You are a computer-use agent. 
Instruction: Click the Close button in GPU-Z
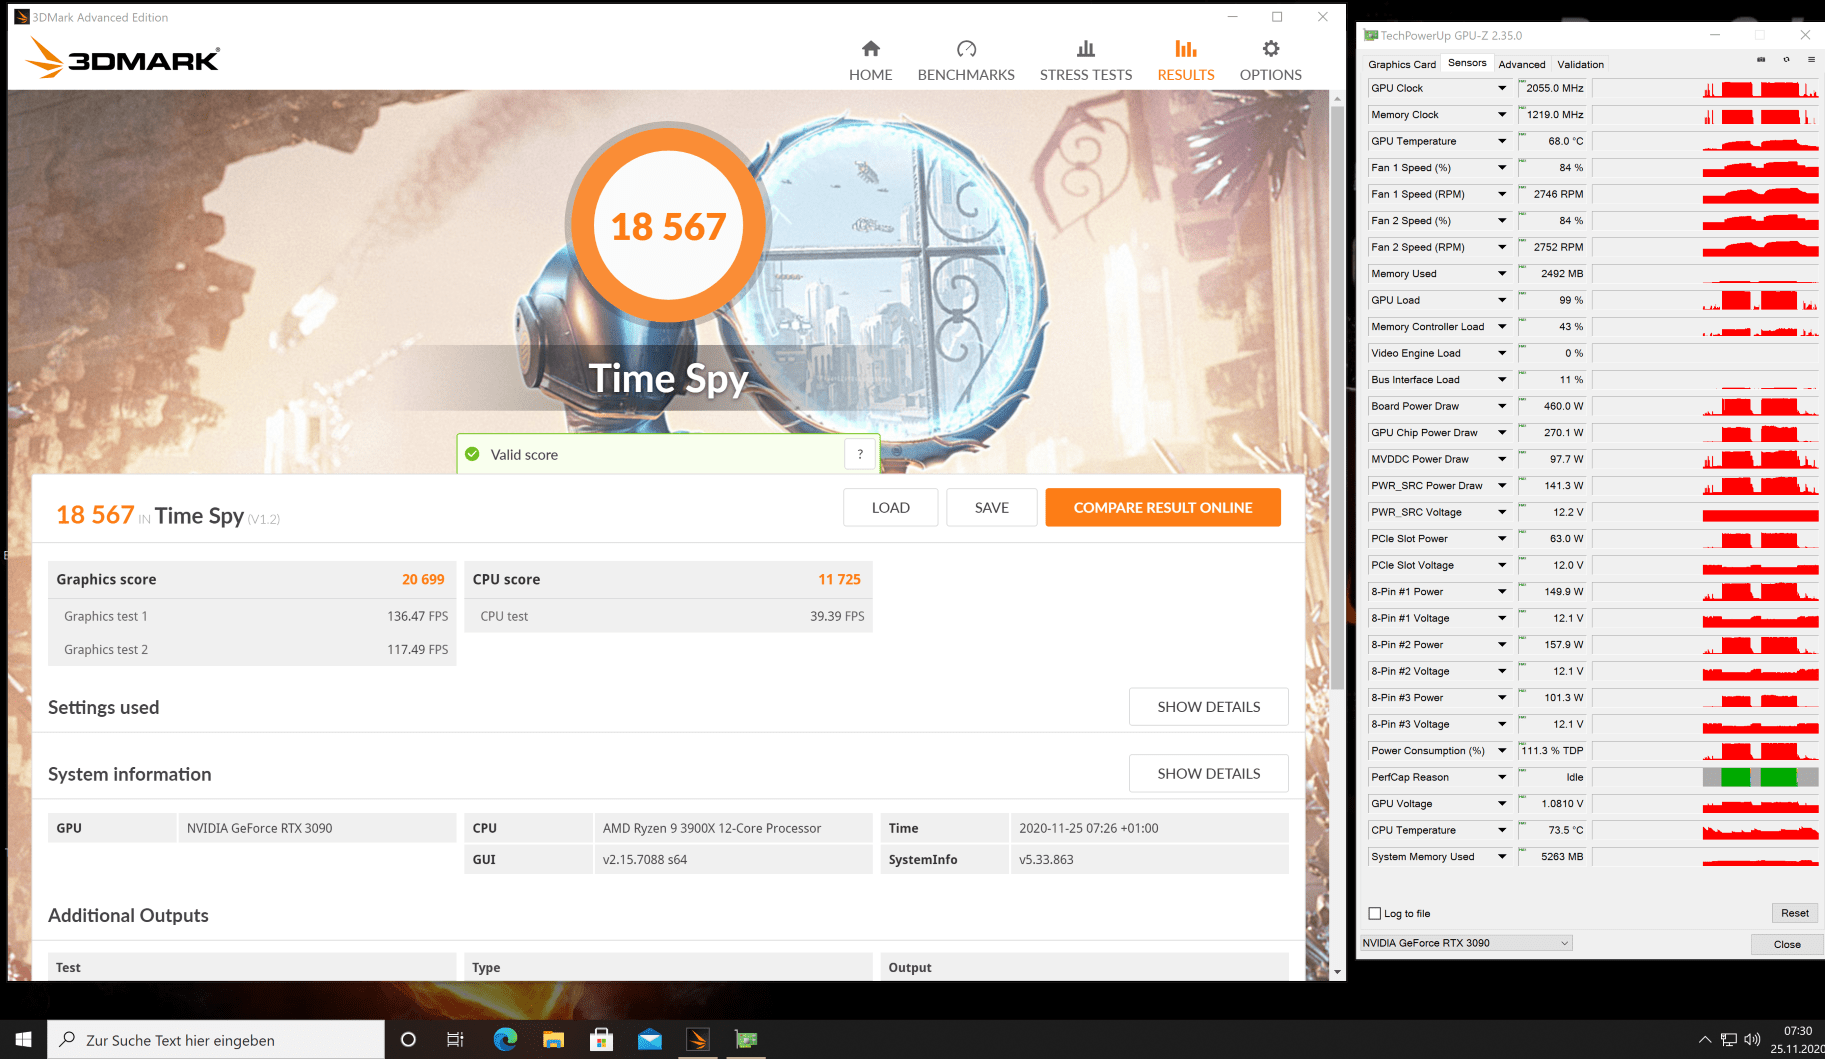click(1787, 944)
